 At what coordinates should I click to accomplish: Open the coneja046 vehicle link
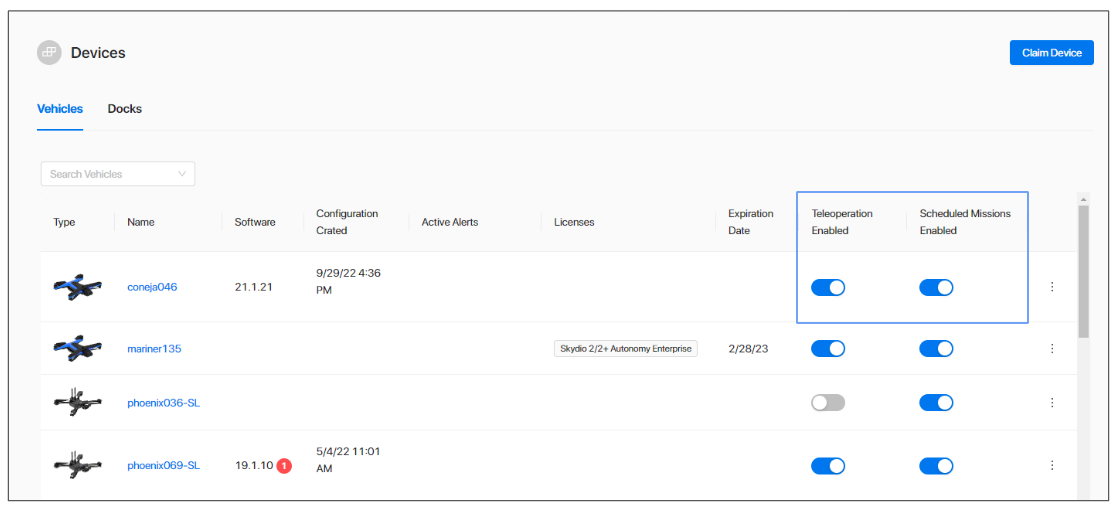(x=152, y=287)
